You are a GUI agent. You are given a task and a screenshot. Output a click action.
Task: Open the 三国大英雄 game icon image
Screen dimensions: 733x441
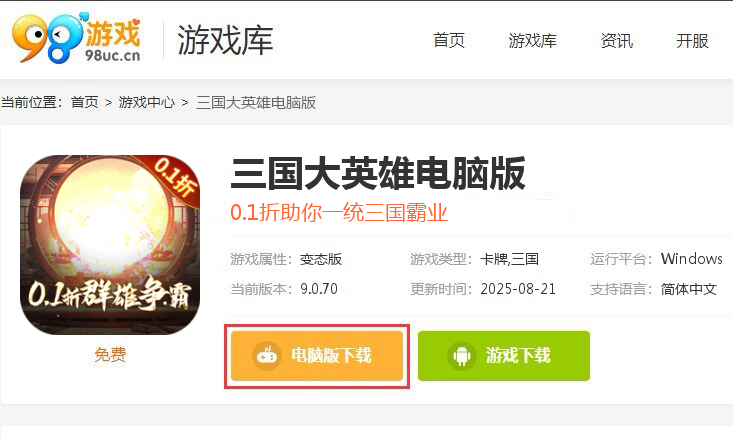click(x=110, y=245)
